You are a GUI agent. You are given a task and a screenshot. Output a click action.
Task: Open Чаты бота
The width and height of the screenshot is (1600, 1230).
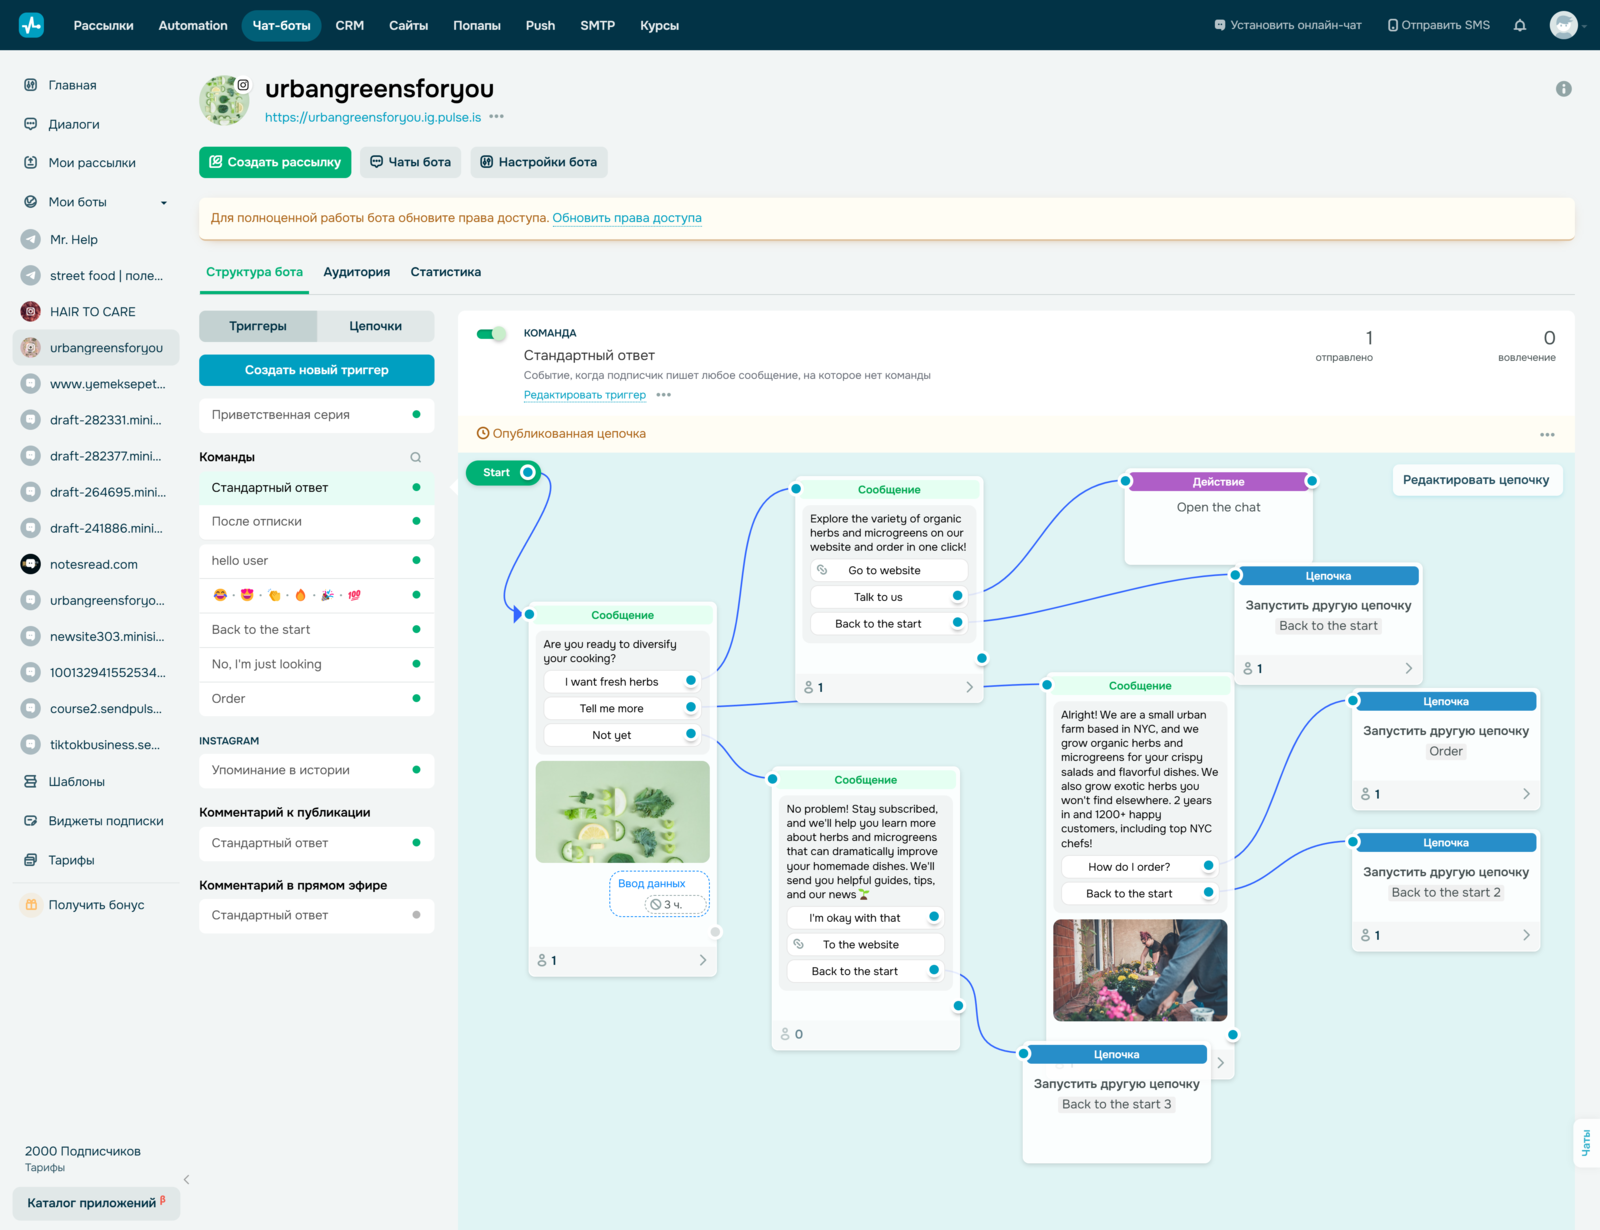[410, 162]
